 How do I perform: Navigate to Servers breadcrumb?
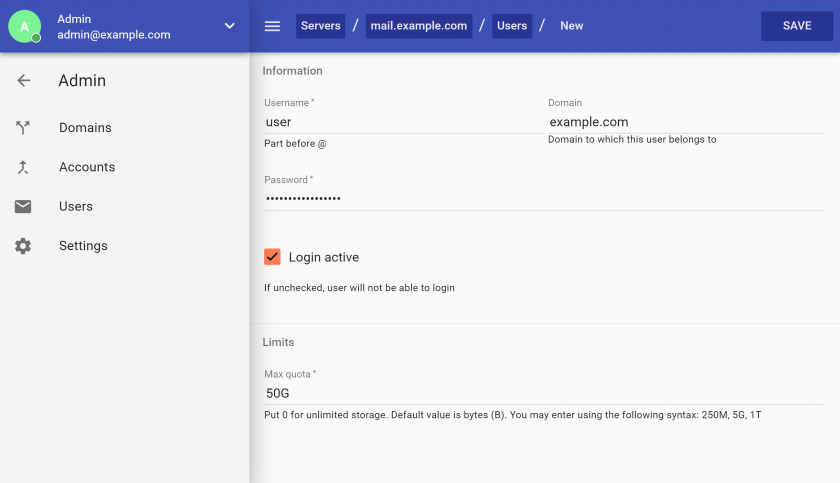point(320,26)
